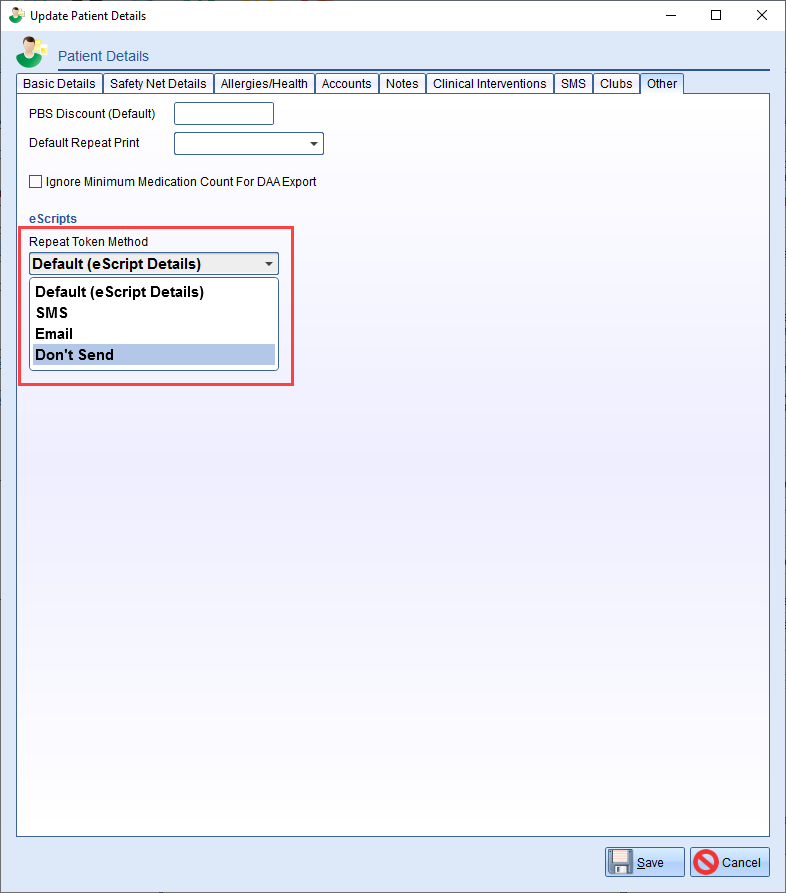Image resolution: width=786 pixels, height=893 pixels.
Task: Choose SMS in the token method list
Action: pos(154,313)
